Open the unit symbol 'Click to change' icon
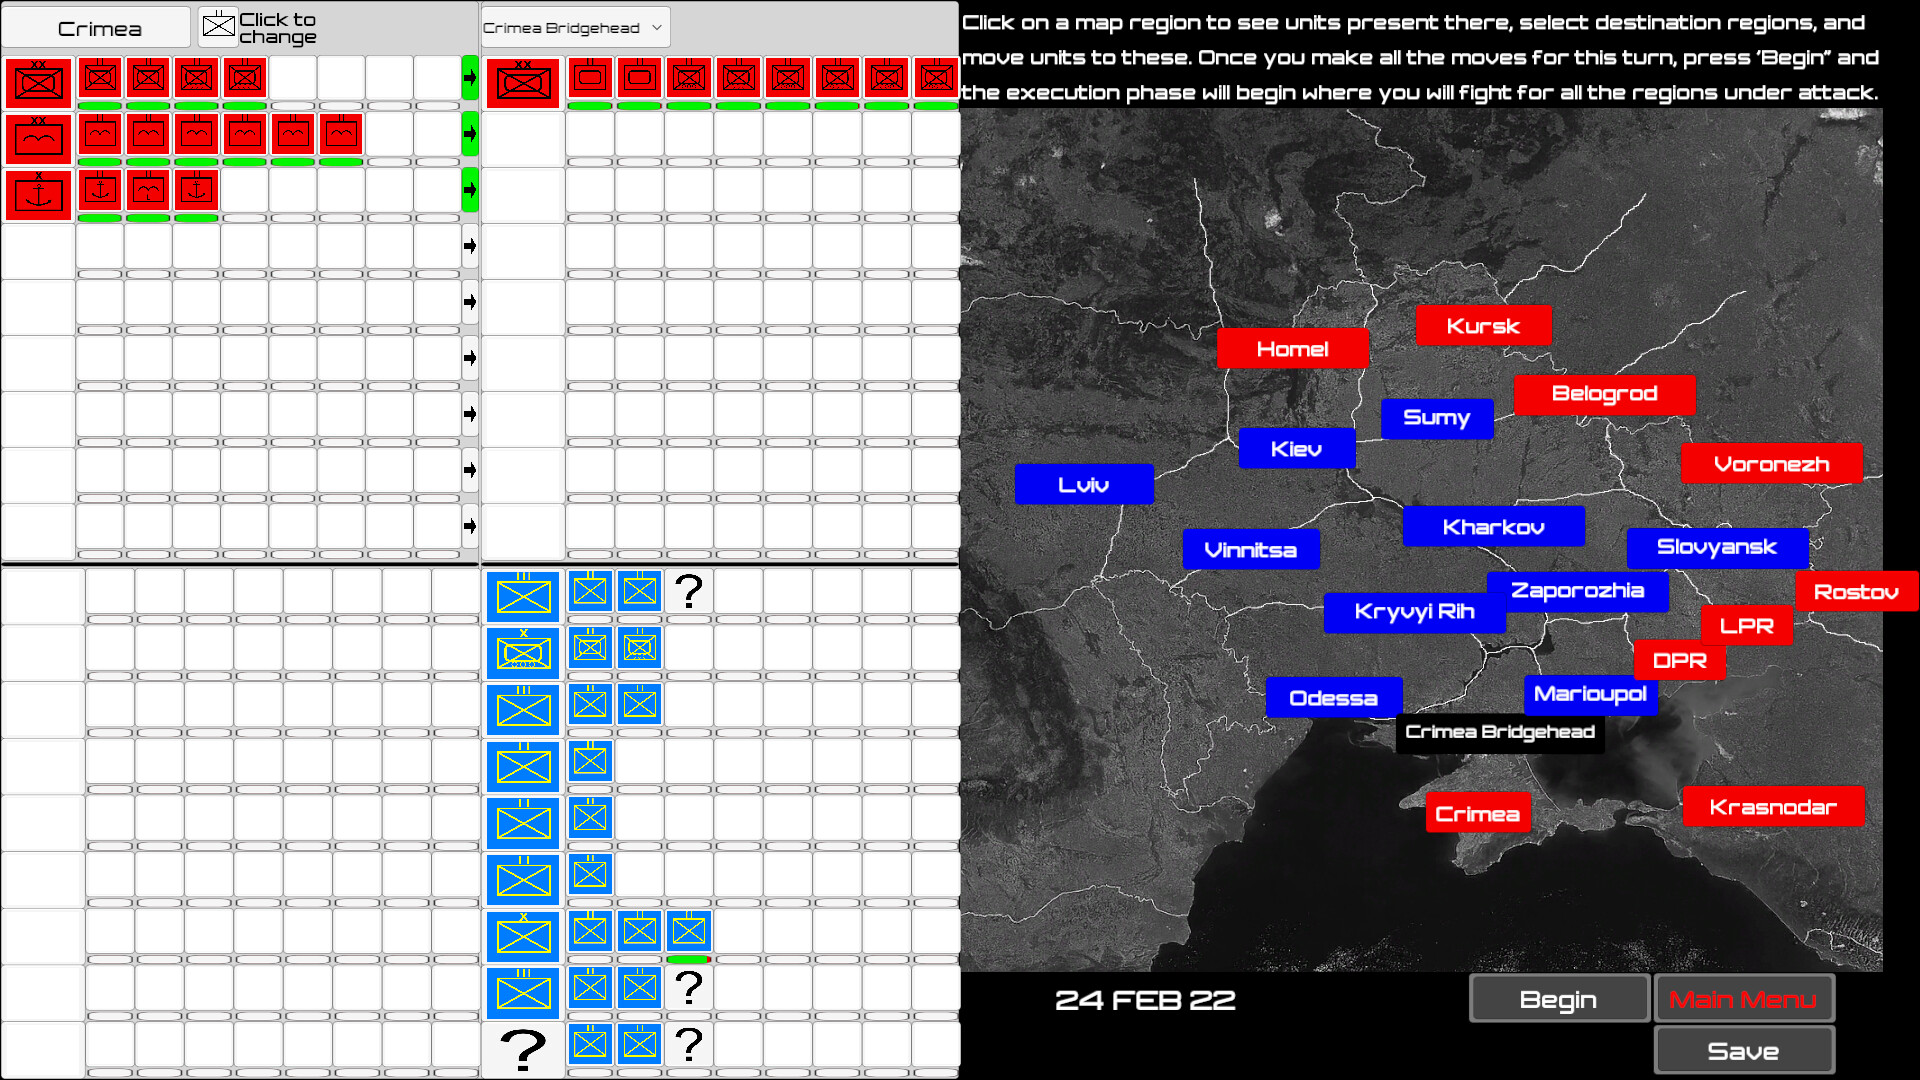1920x1080 pixels. click(218, 26)
